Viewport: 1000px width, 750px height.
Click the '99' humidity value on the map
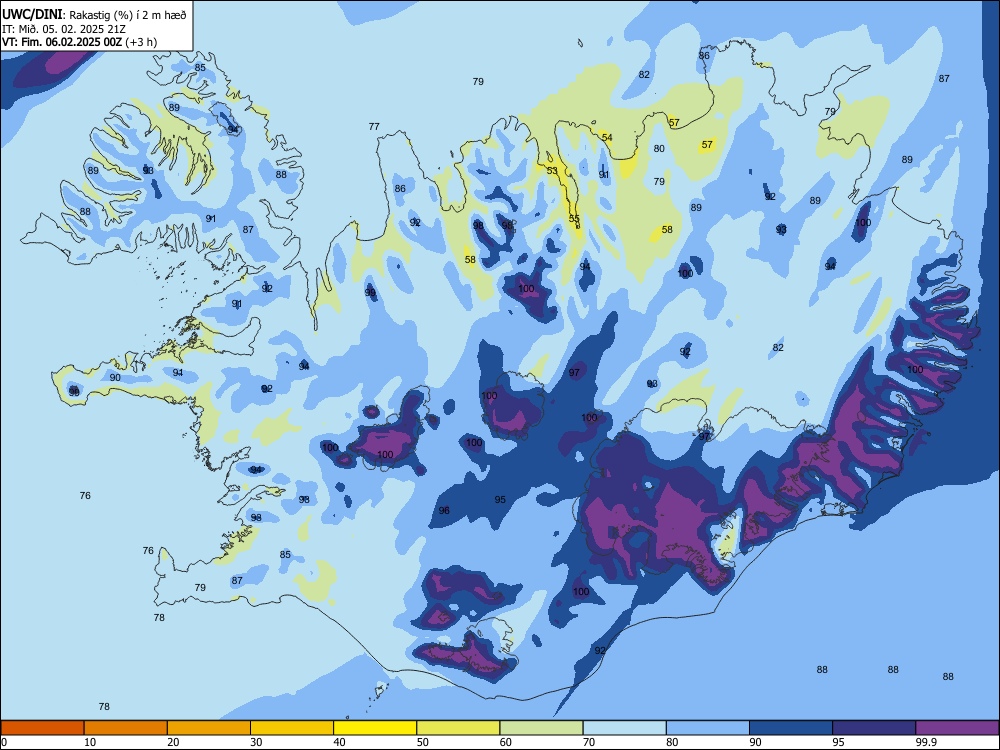[x=370, y=293]
